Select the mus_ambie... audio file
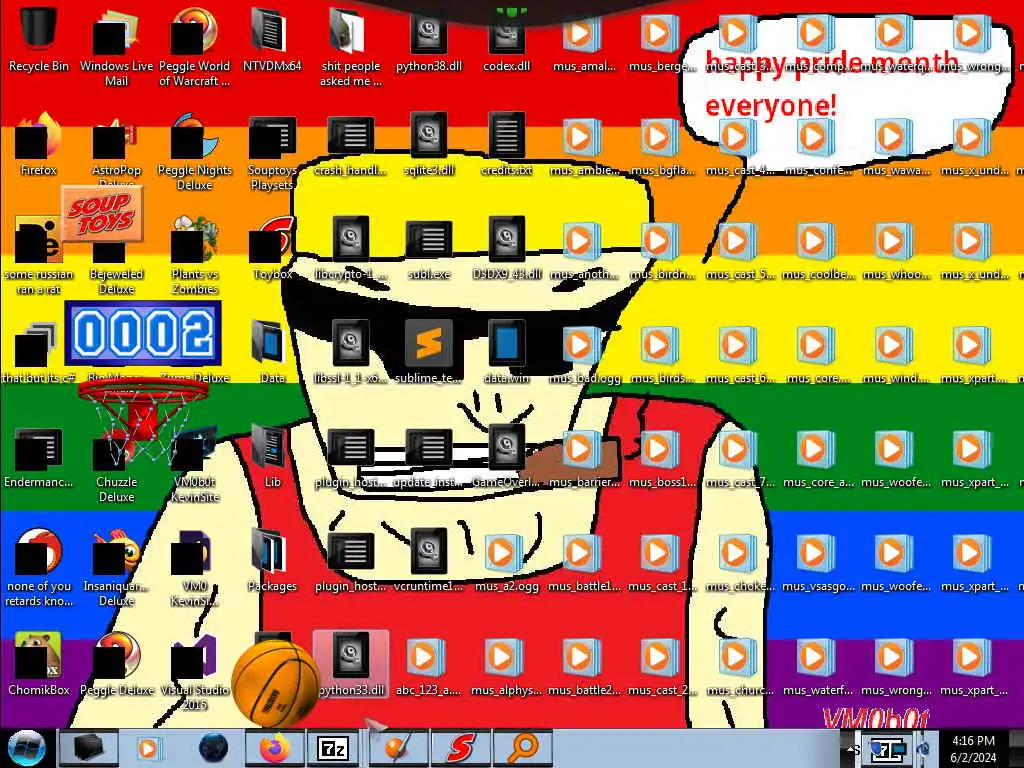The width and height of the screenshot is (1024, 768). [x=584, y=144]
